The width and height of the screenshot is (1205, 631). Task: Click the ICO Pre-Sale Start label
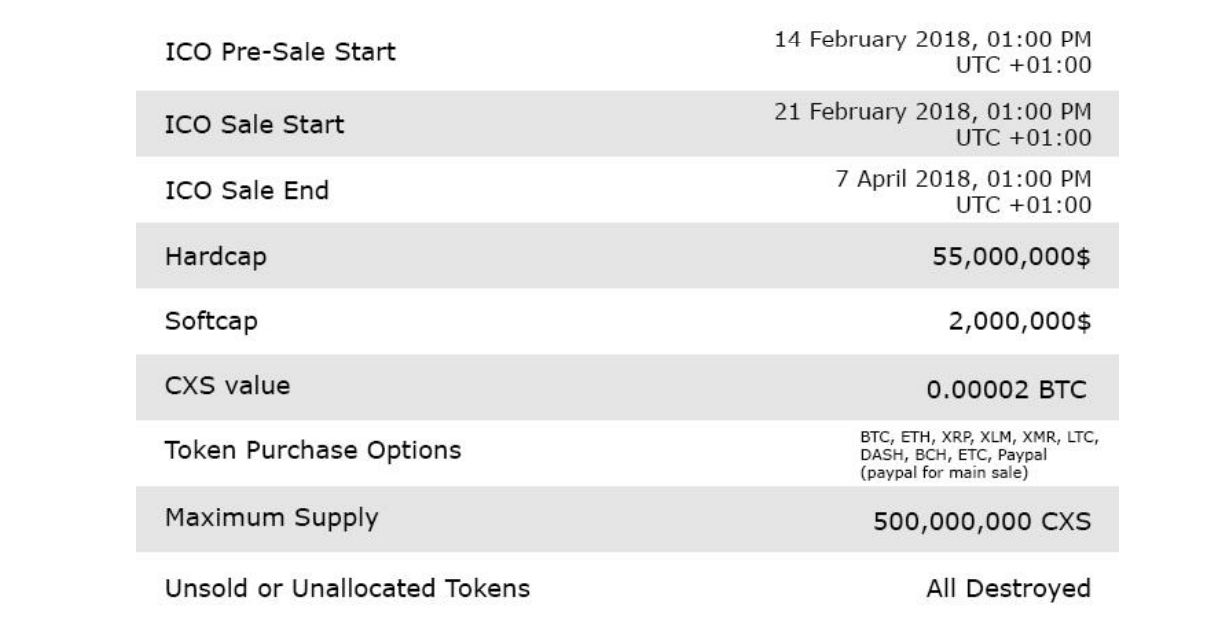280,52
